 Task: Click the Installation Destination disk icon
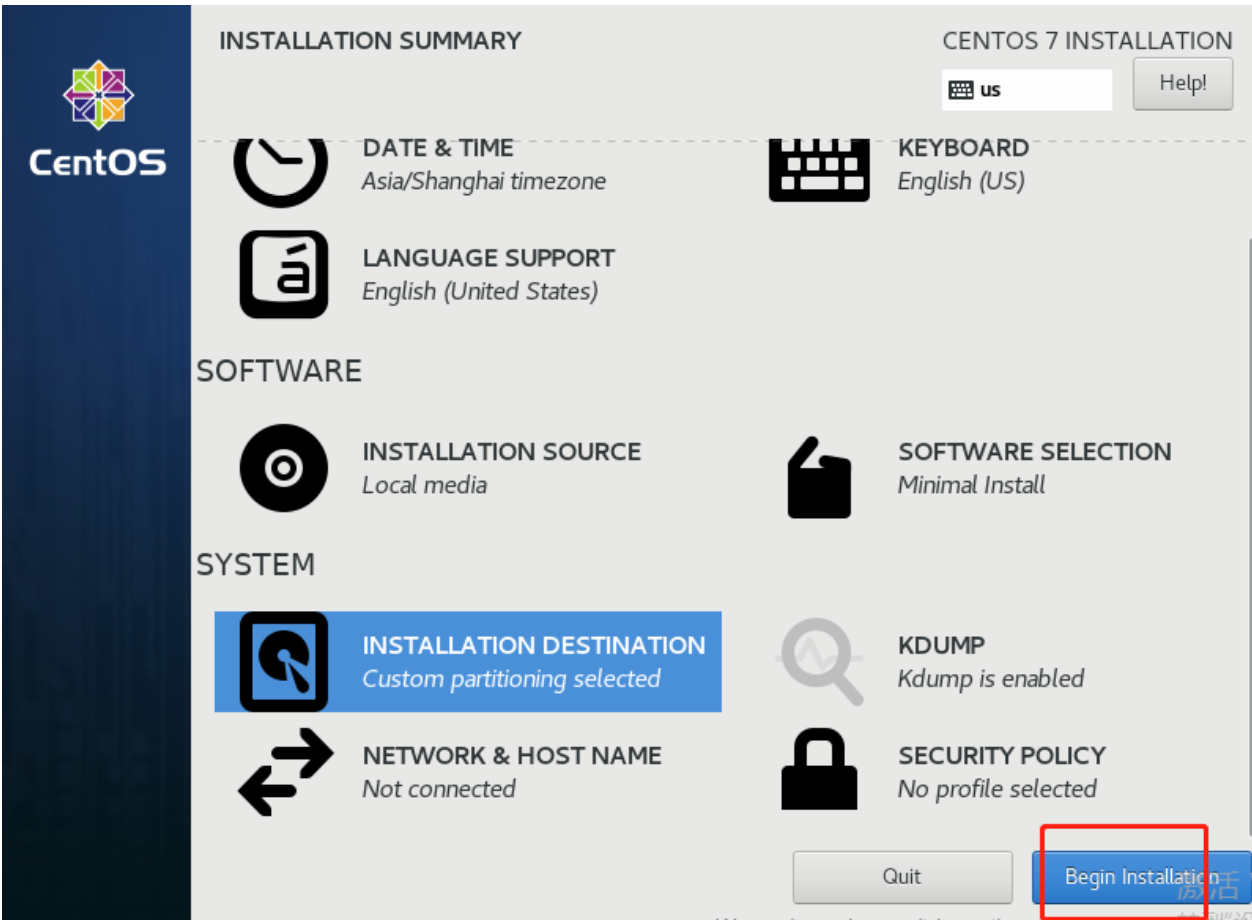(284, 661)
